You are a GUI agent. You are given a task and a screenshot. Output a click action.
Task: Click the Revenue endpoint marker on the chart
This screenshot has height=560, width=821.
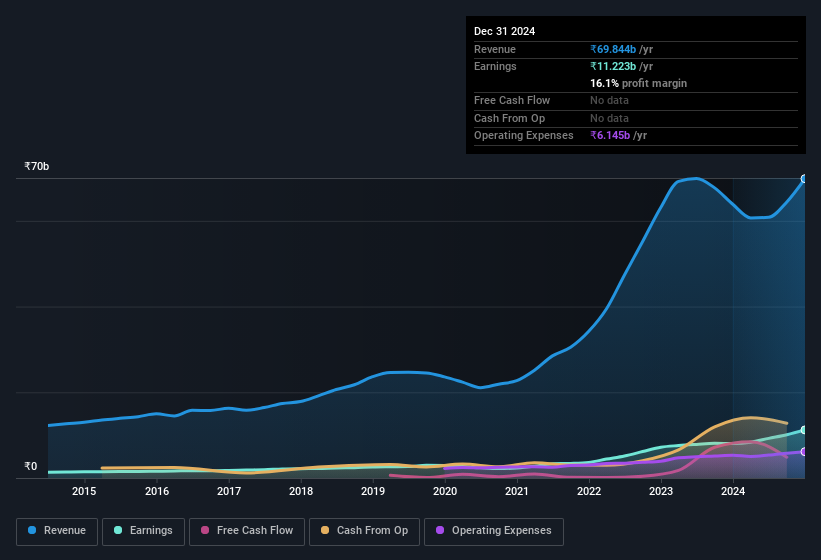pyautogui.click(x=804, y=179)
